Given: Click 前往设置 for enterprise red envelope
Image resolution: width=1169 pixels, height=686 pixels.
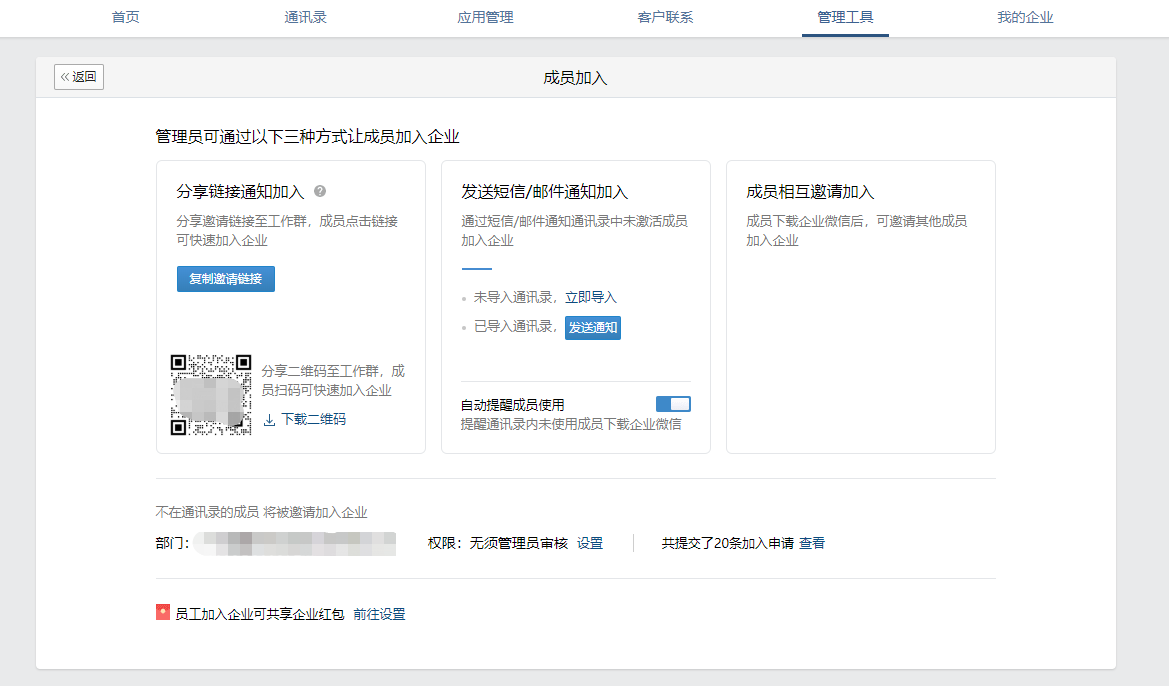Looking at the screenshot, I should pos(379,614).
